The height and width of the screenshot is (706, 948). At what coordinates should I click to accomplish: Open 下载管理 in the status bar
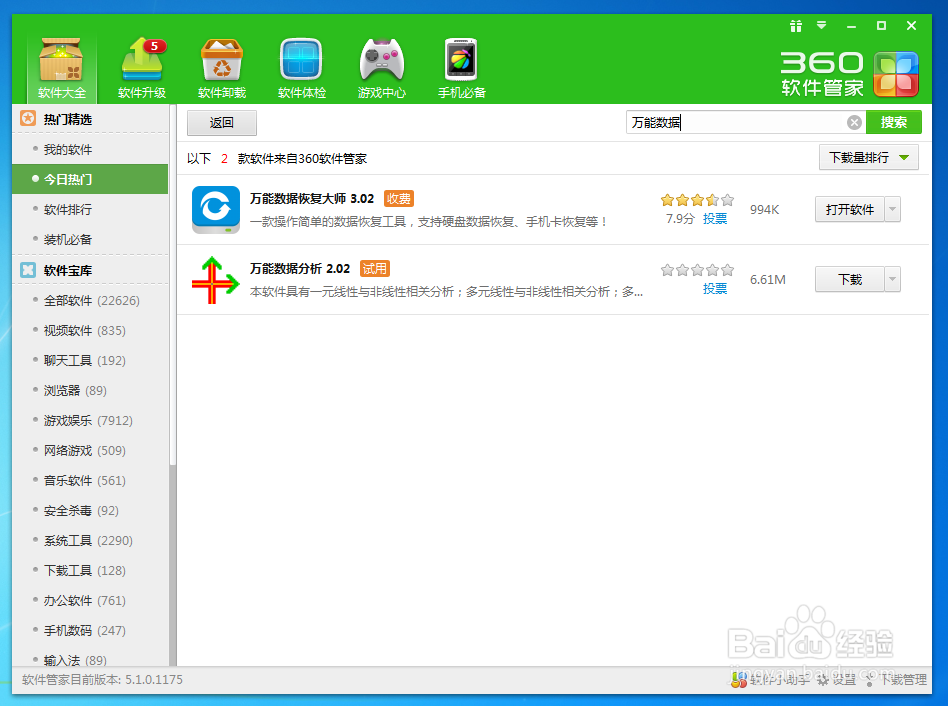click(896, 680)
